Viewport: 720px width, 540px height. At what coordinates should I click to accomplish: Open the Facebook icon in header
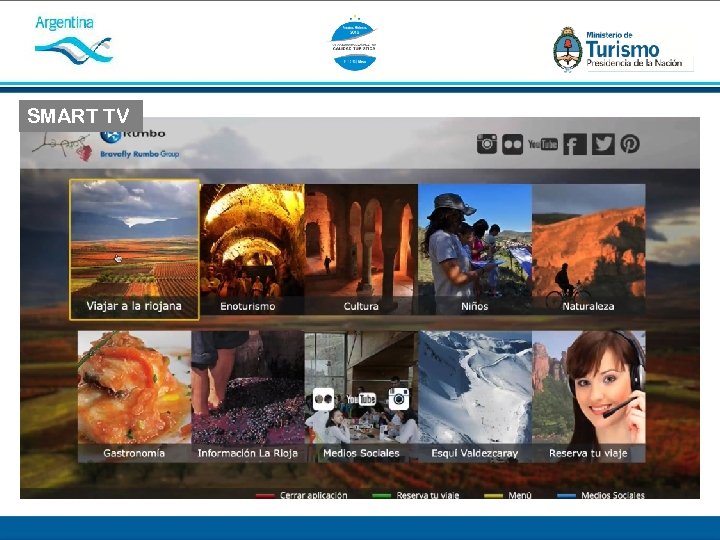click(574, 144)
